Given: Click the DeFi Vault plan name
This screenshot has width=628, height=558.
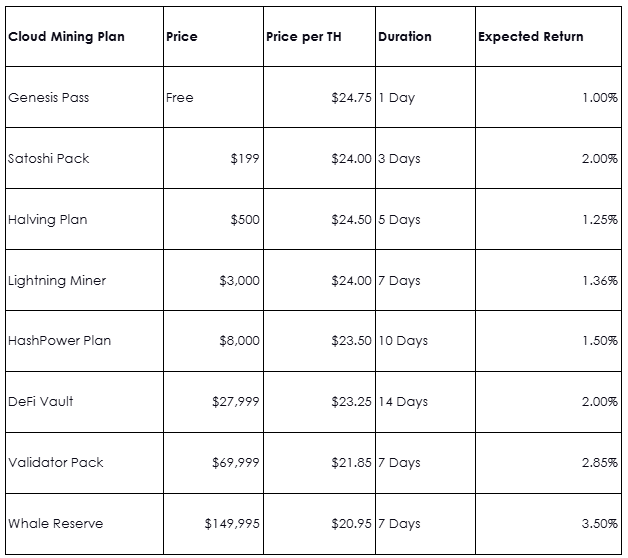Looking at the screenshot, I should coord(41,402).
